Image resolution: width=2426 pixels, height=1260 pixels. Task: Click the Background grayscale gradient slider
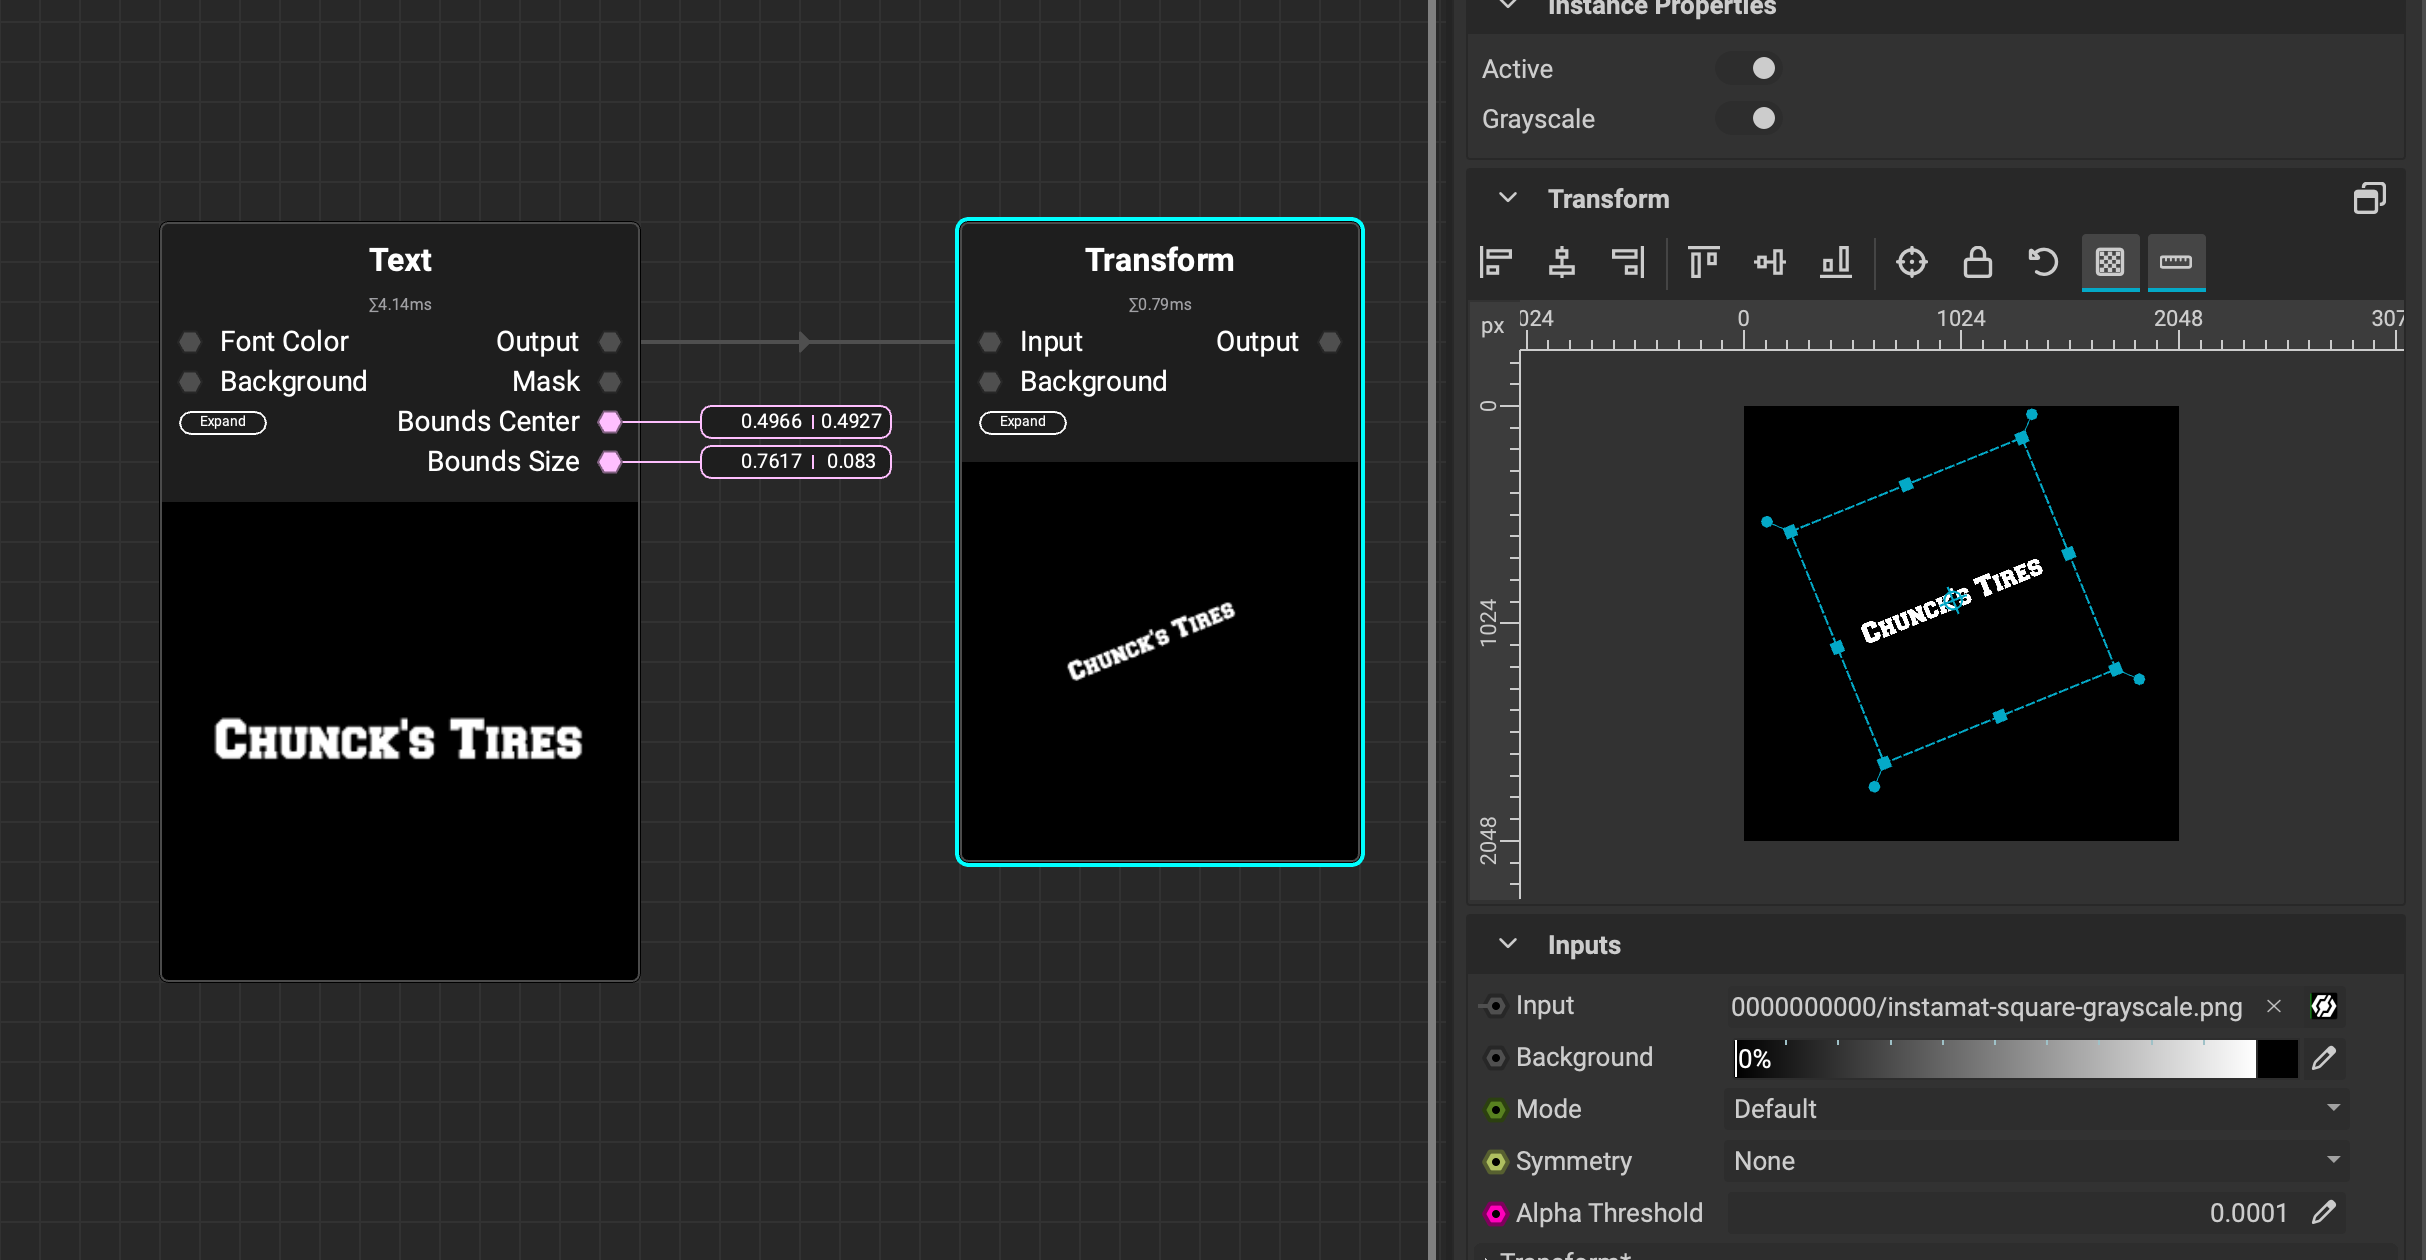(1994, 1058)
